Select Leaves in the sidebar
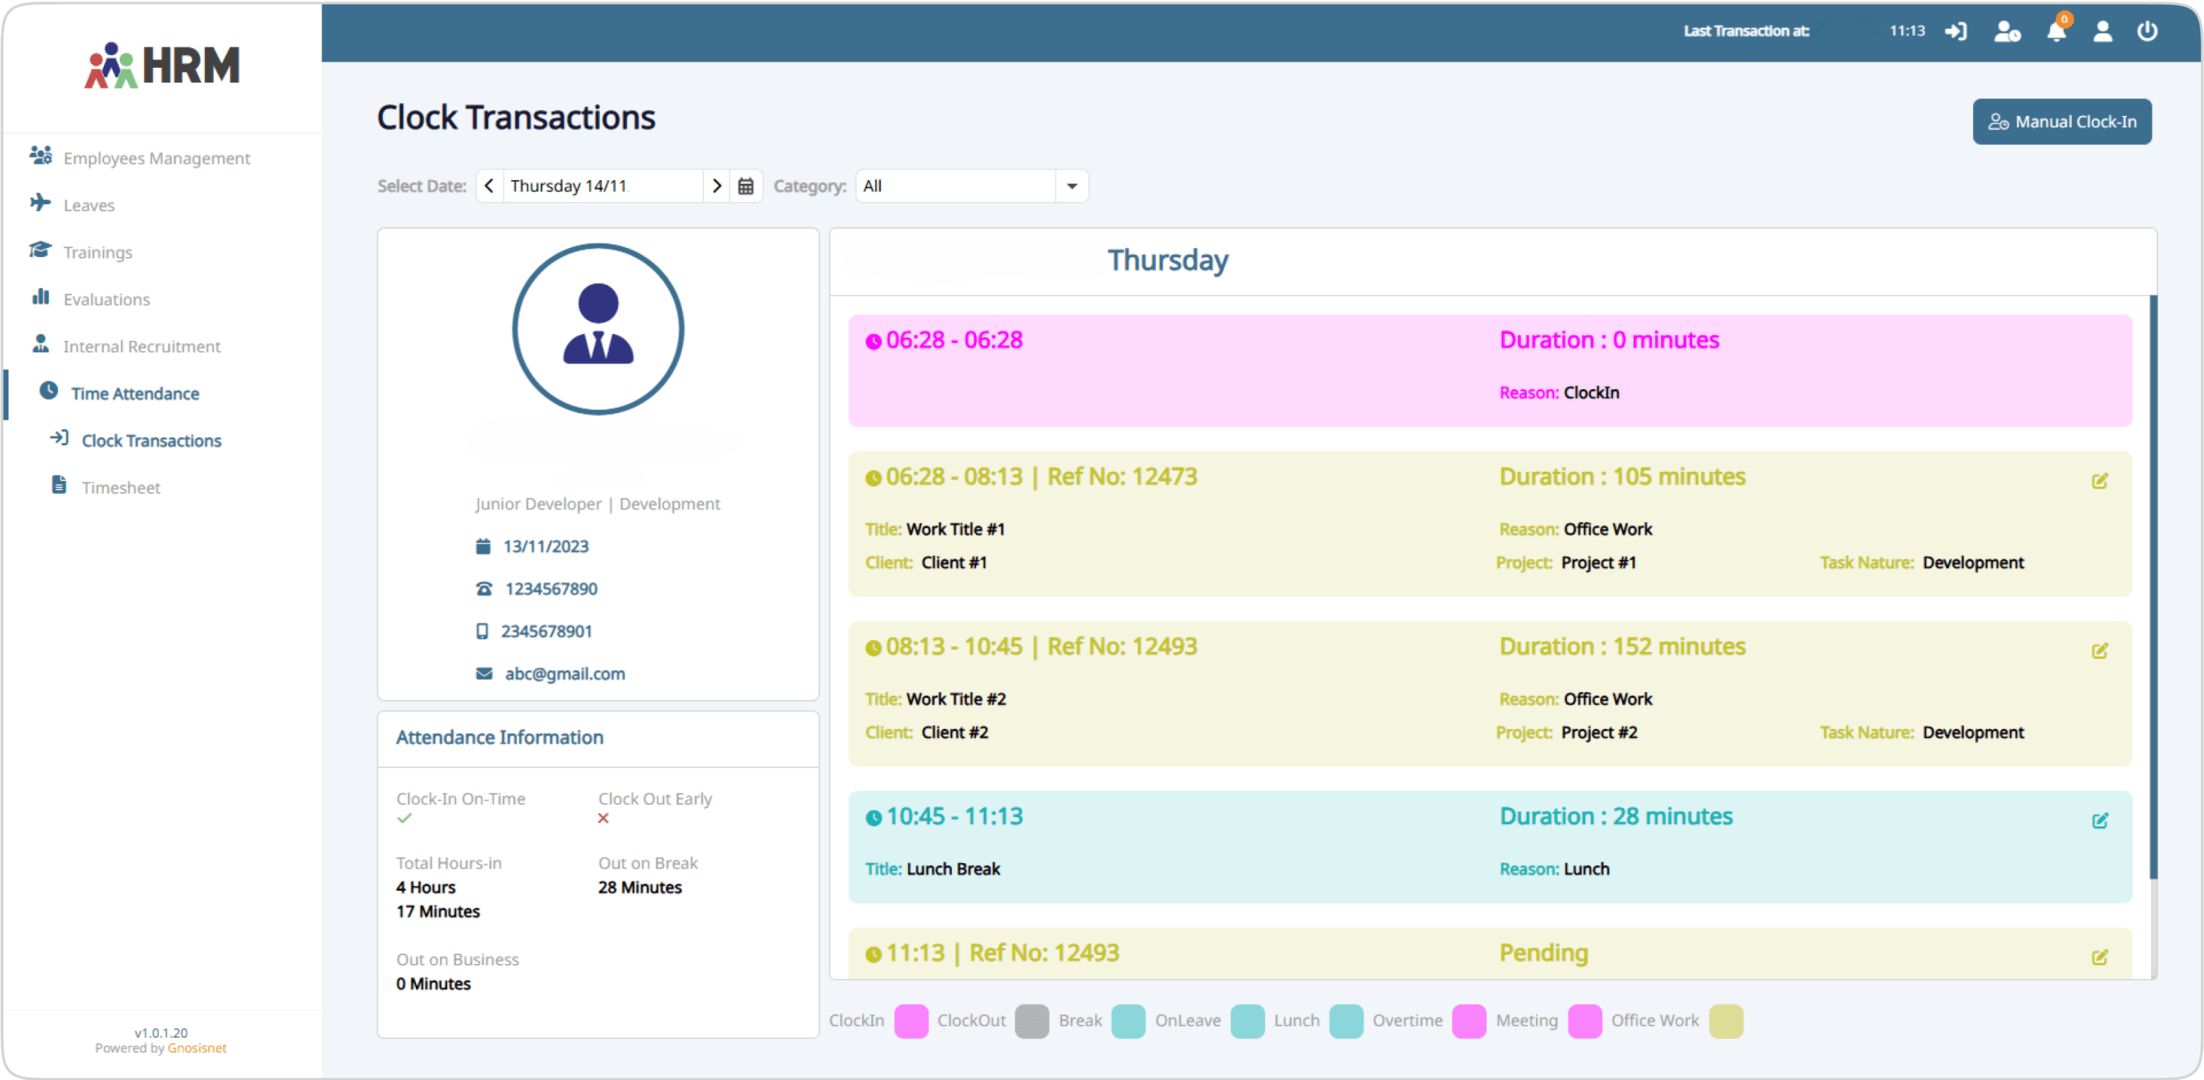This screenshot has width=2204, height=1080. [x=89, y=205]
